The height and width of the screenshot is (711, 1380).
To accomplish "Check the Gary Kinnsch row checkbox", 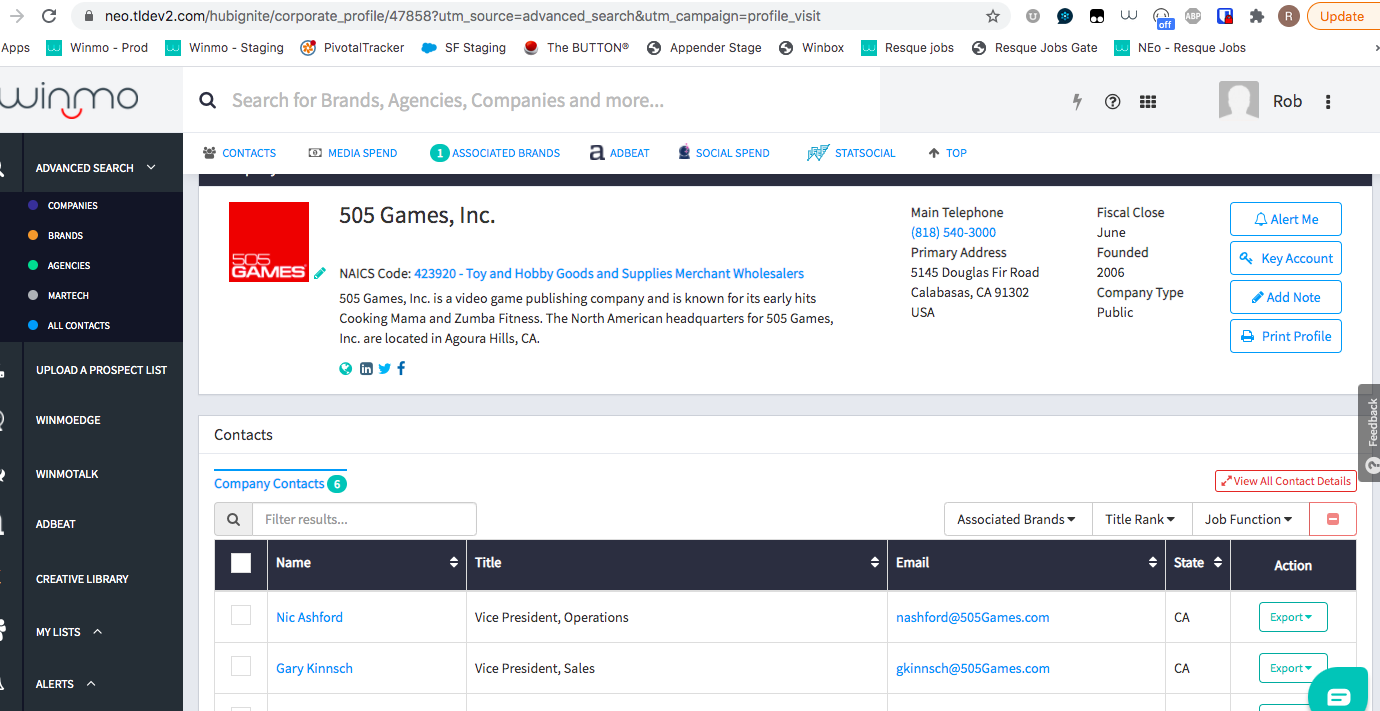I will [241, 666].
